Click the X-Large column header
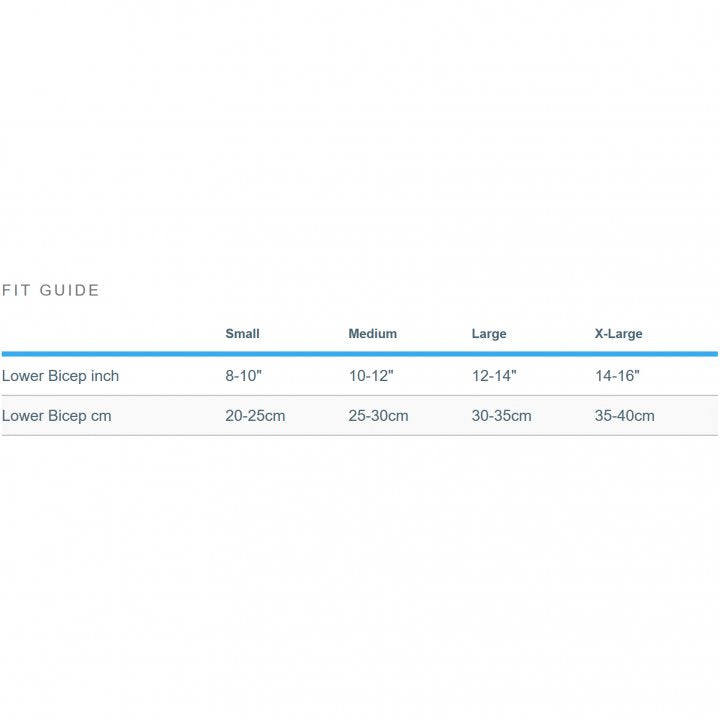Image resolution: width=720 pixels, height=720 pixels. [618, 334]
